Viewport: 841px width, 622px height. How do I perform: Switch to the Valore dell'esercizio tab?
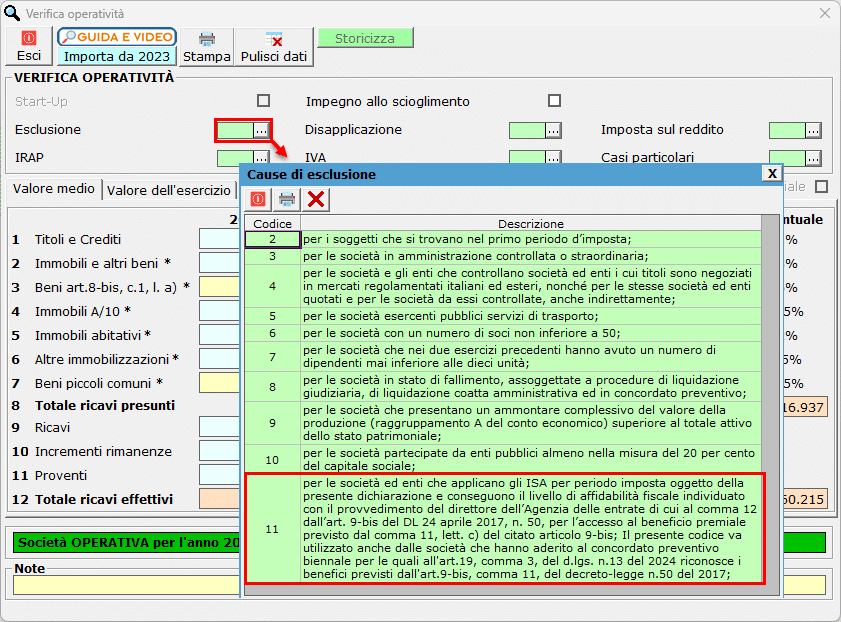[168, 190]
